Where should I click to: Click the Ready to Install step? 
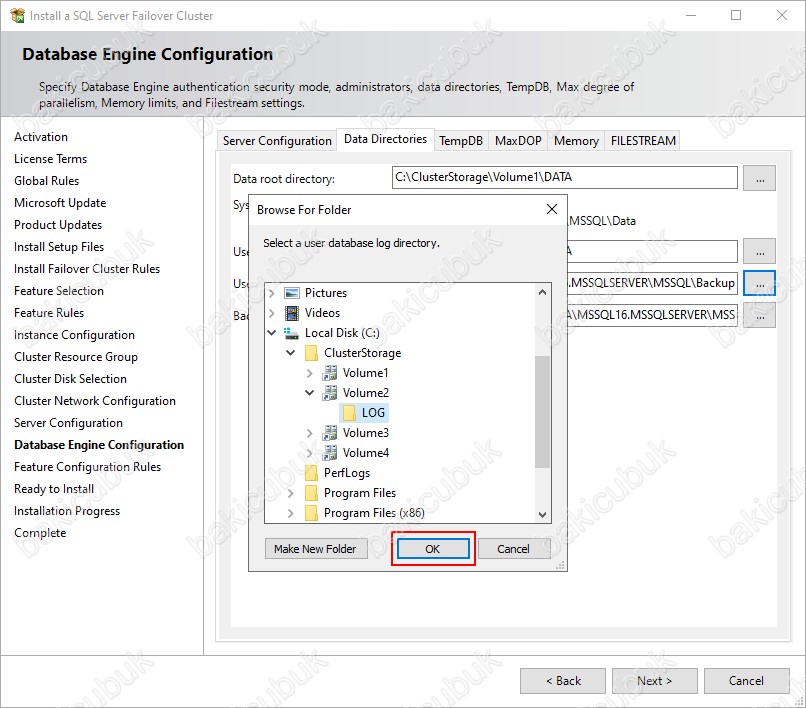(x=54, y=489)
